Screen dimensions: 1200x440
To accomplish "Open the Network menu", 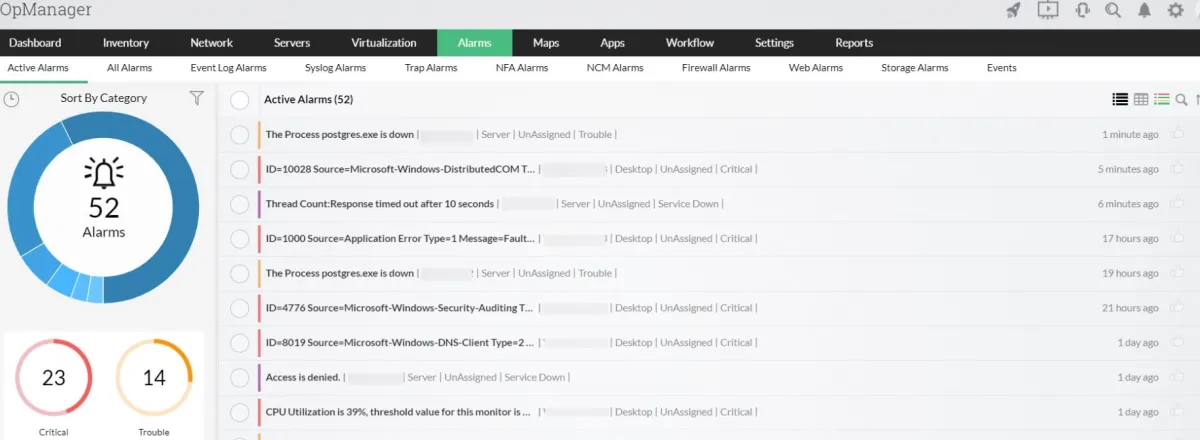I will (x=212, y=43).
